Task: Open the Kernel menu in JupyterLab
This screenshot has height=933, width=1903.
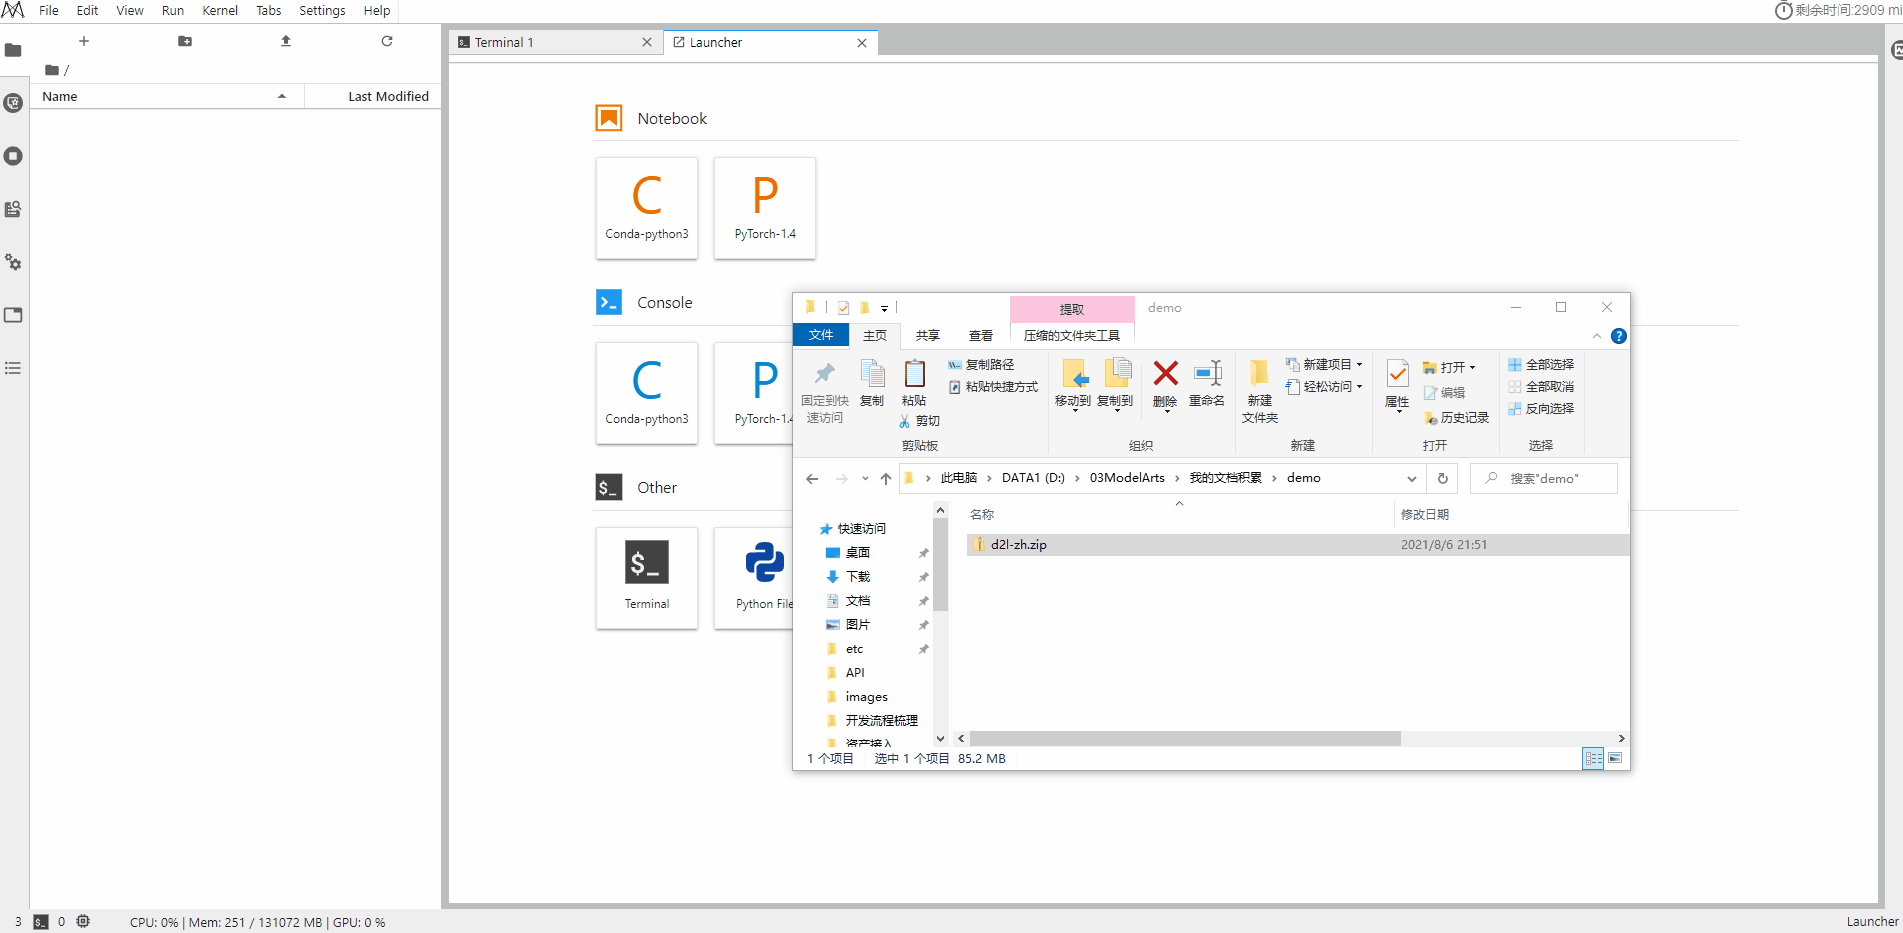Action: tap(220, 10)
